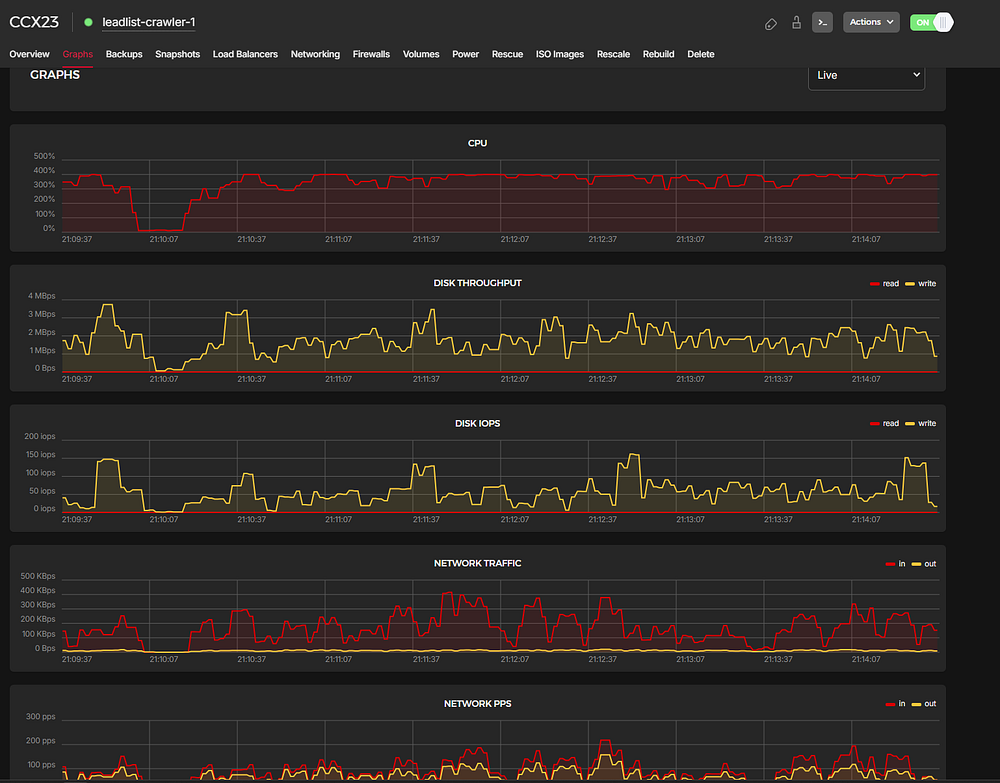Click the yellow write legend in Disk Throughput
Viewport: 1000px width, 783px height.
click(920, 284)
